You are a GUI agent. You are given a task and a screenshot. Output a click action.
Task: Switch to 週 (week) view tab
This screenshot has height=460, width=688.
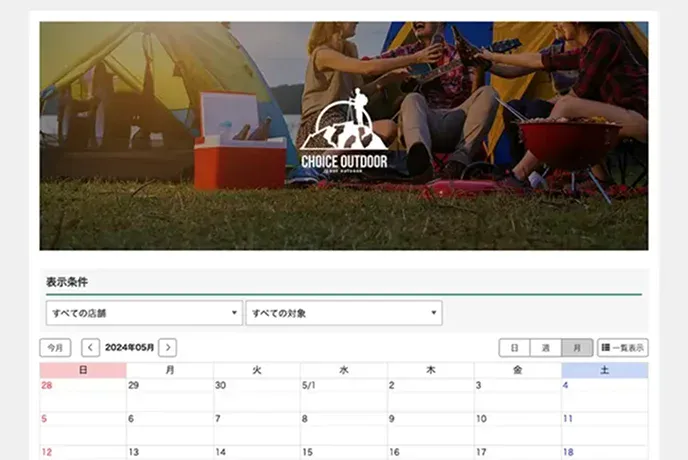click(546, 348)
